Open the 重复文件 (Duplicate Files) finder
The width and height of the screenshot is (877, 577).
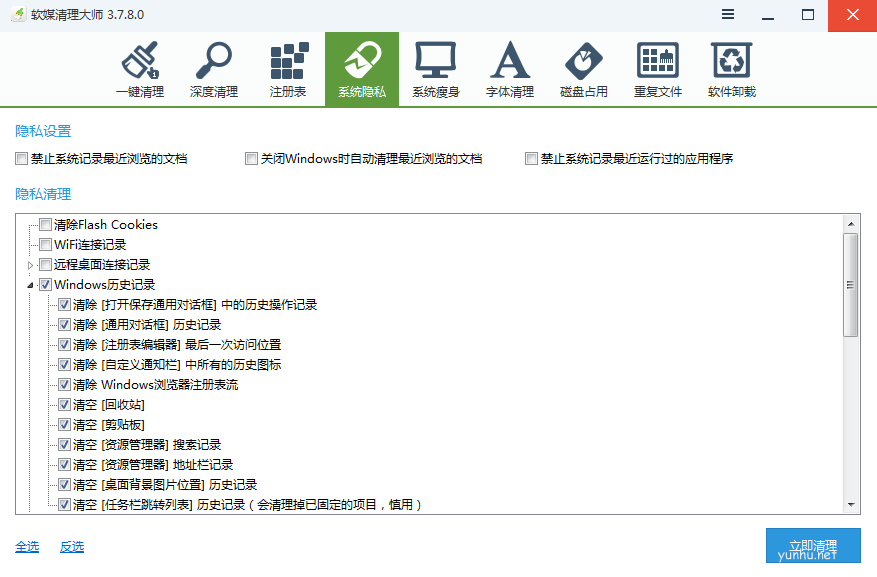(x=657, y=68)
